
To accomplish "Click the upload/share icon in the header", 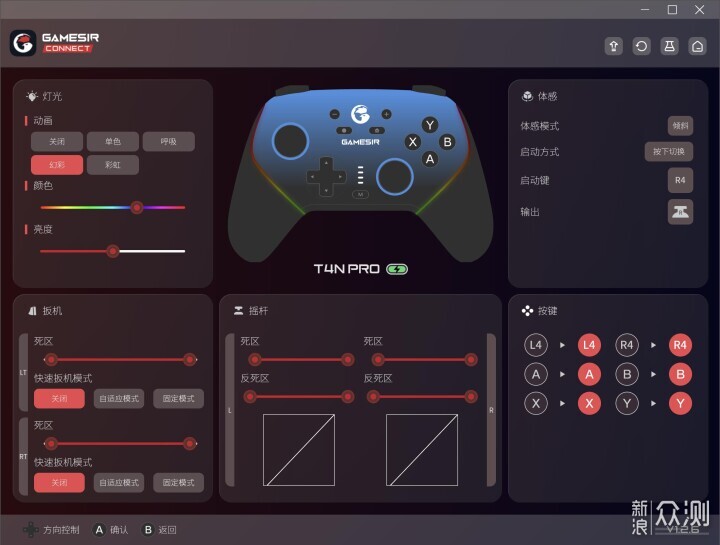I will 613,46.
